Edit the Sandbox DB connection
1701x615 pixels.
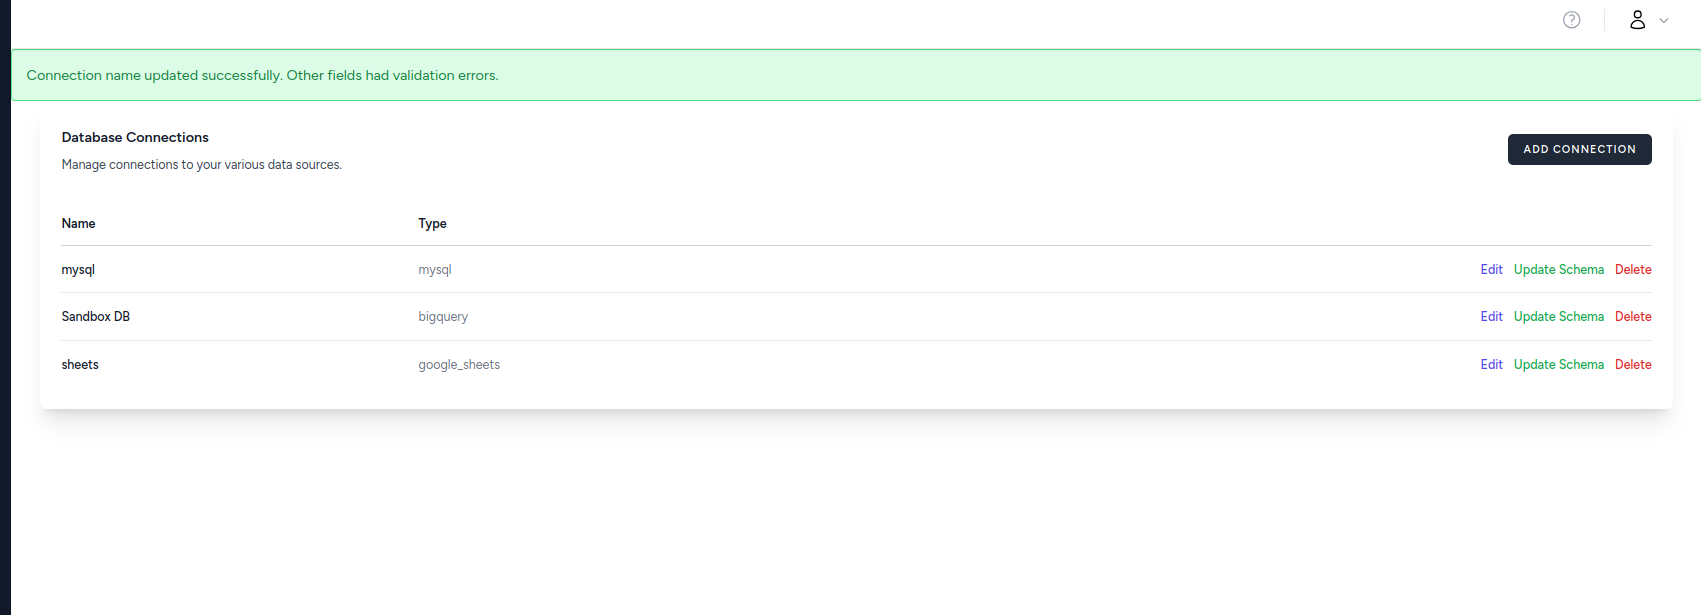click(1491, 317)
